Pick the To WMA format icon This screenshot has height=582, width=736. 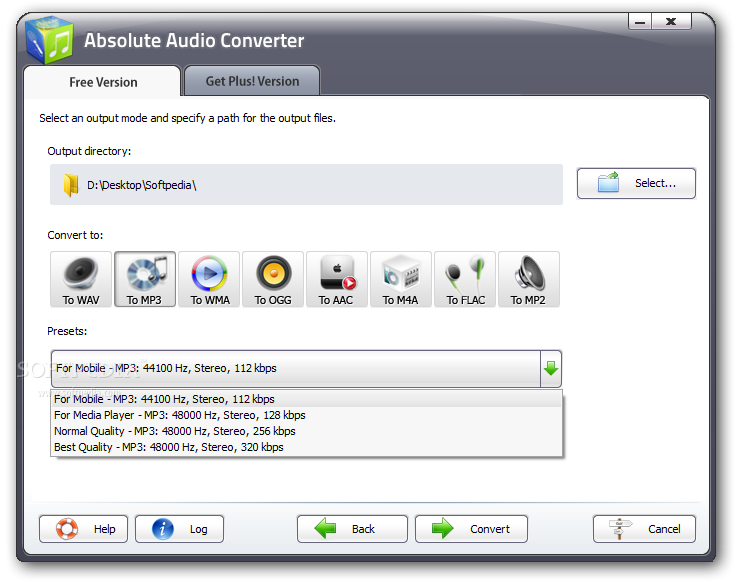tap(209, 279)
